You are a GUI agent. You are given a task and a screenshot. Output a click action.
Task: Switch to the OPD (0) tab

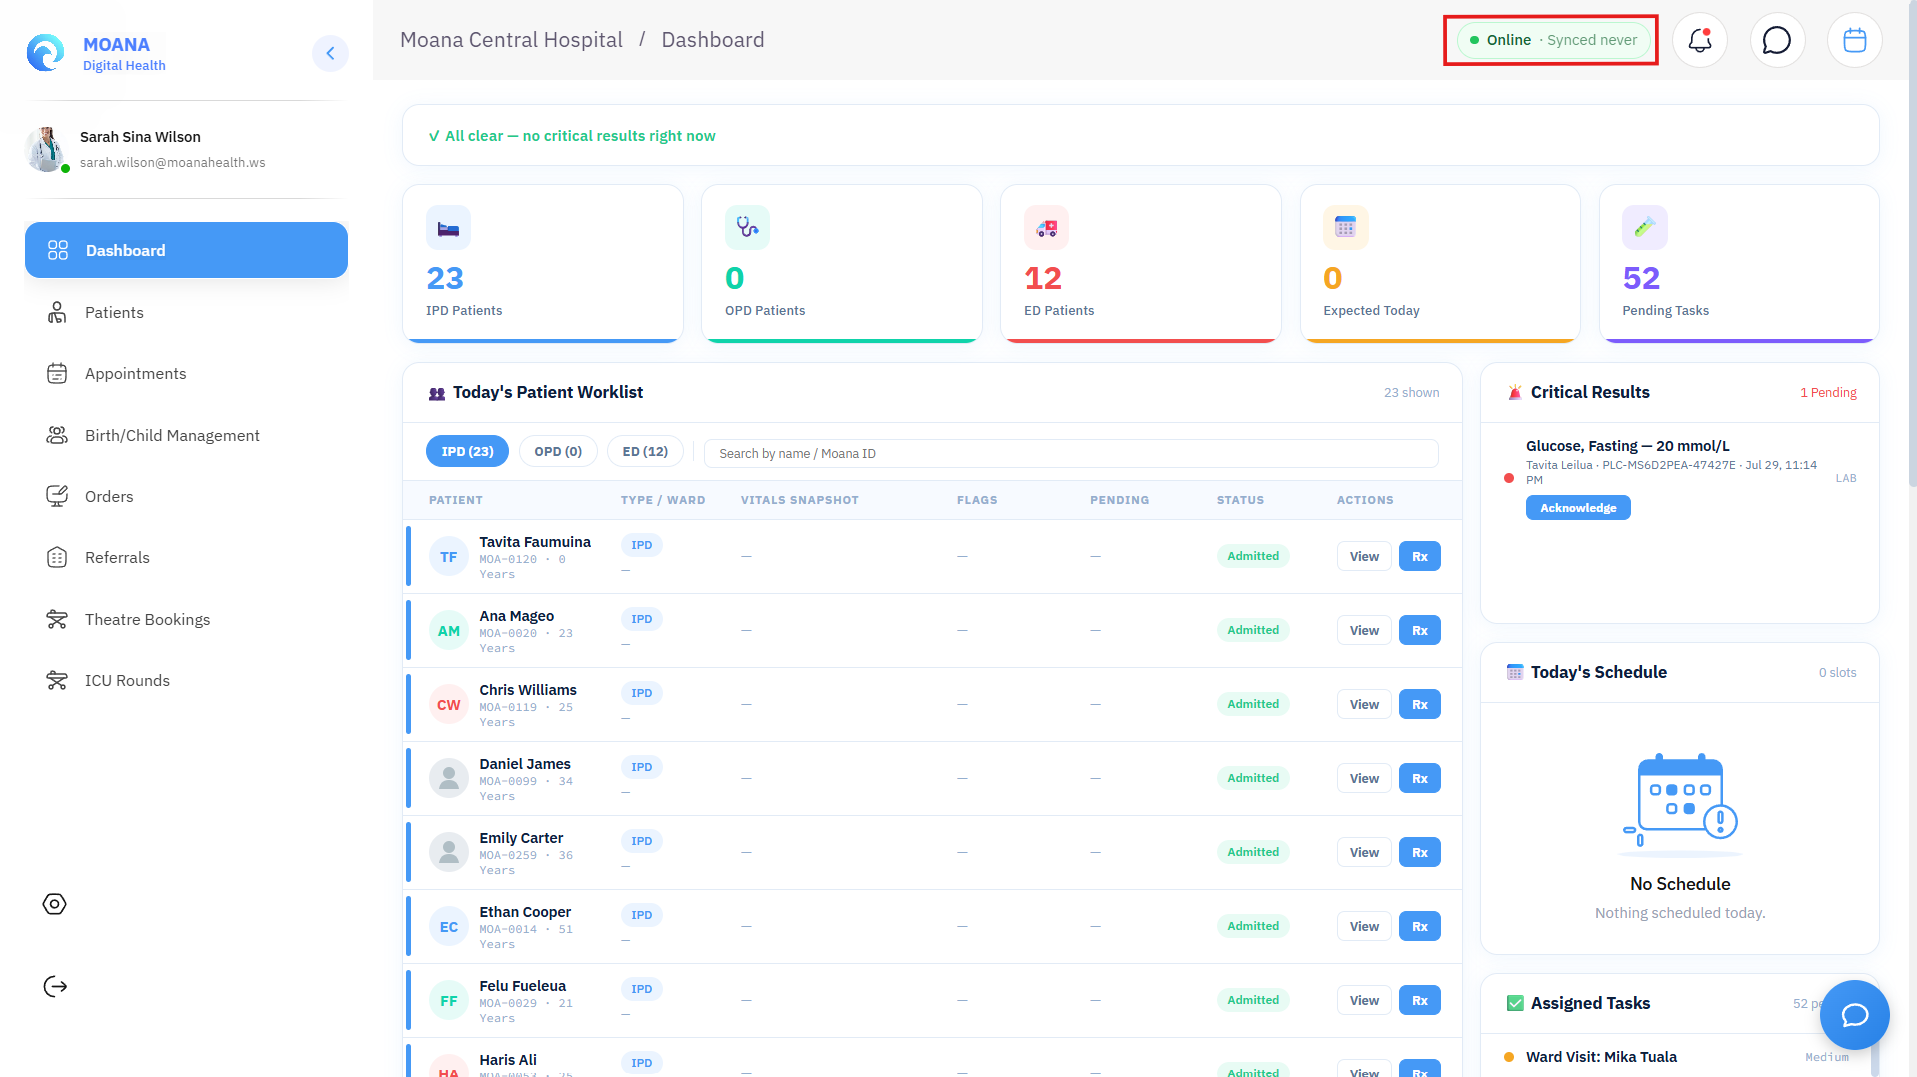(x=558, y=452)
